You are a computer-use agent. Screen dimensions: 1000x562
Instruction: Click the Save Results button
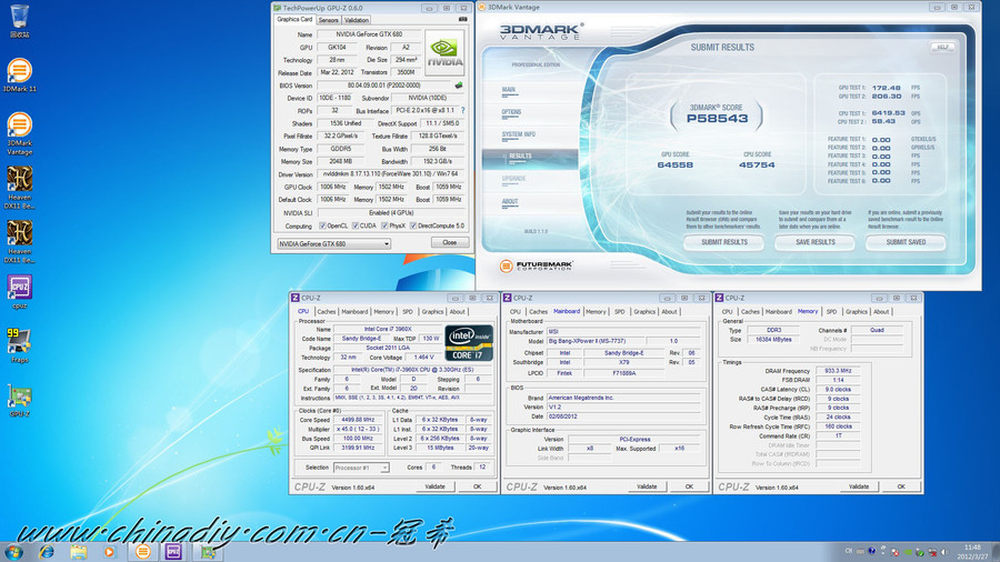pyautogui.click(x=815, y=242)
